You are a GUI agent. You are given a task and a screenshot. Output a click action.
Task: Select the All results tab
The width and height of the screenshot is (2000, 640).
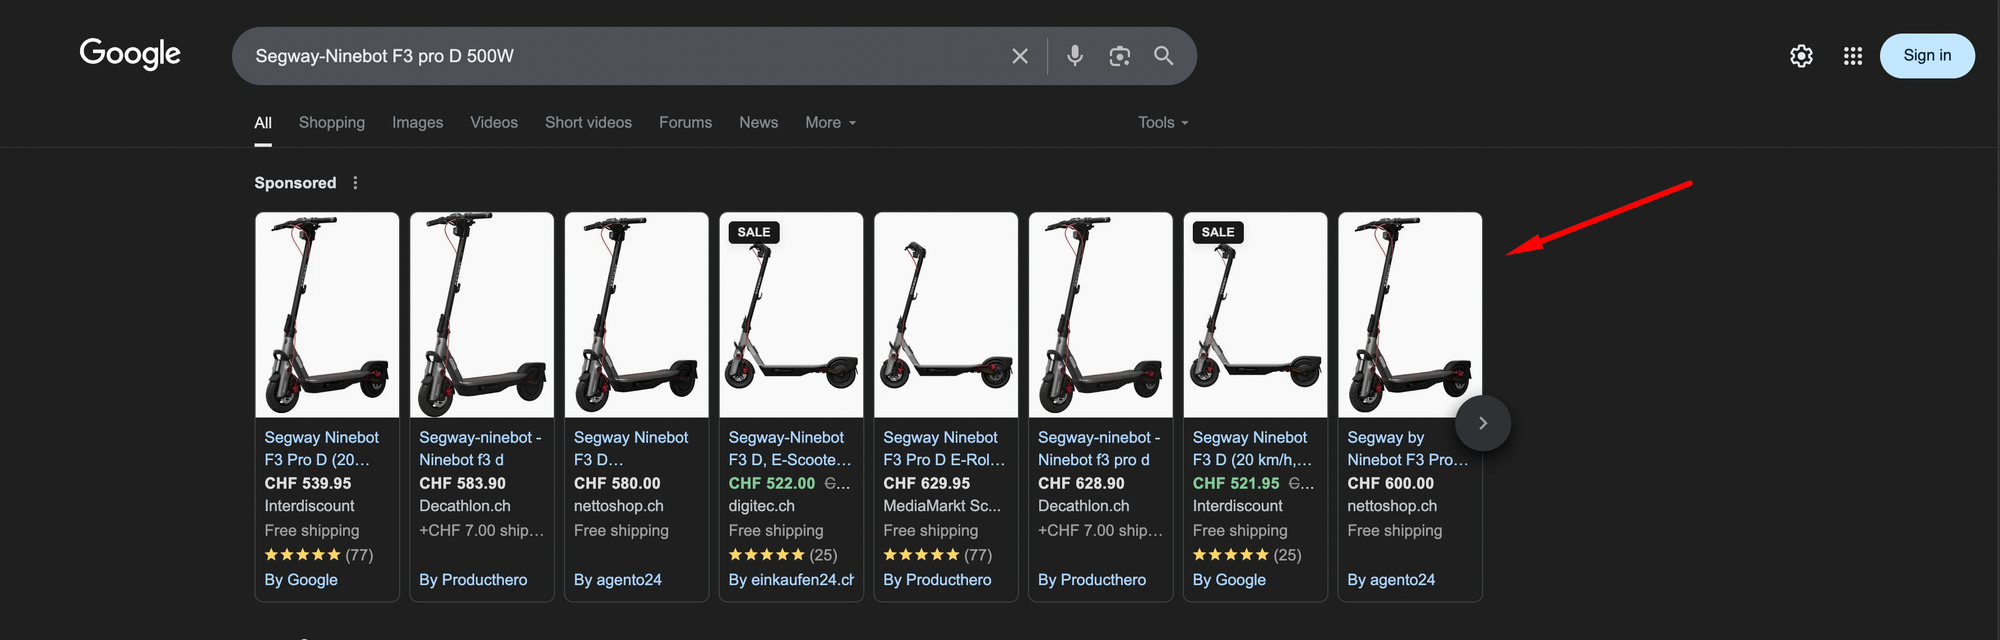click(263, 122)
